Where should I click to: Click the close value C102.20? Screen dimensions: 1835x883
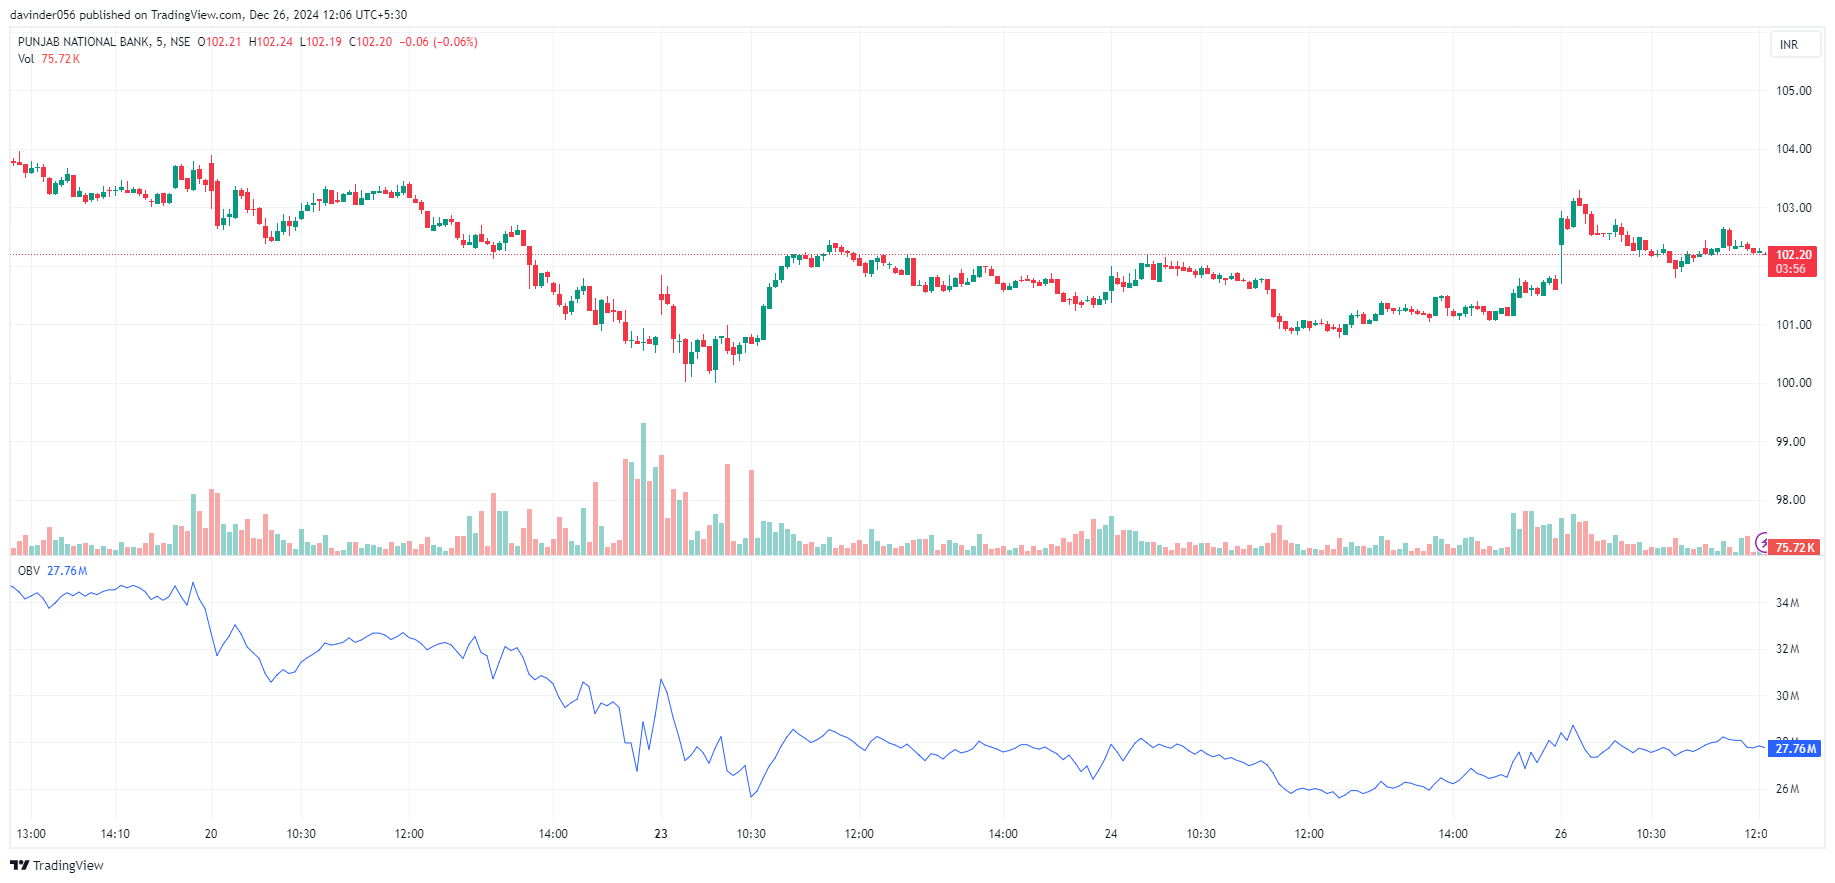click(370, 42)
